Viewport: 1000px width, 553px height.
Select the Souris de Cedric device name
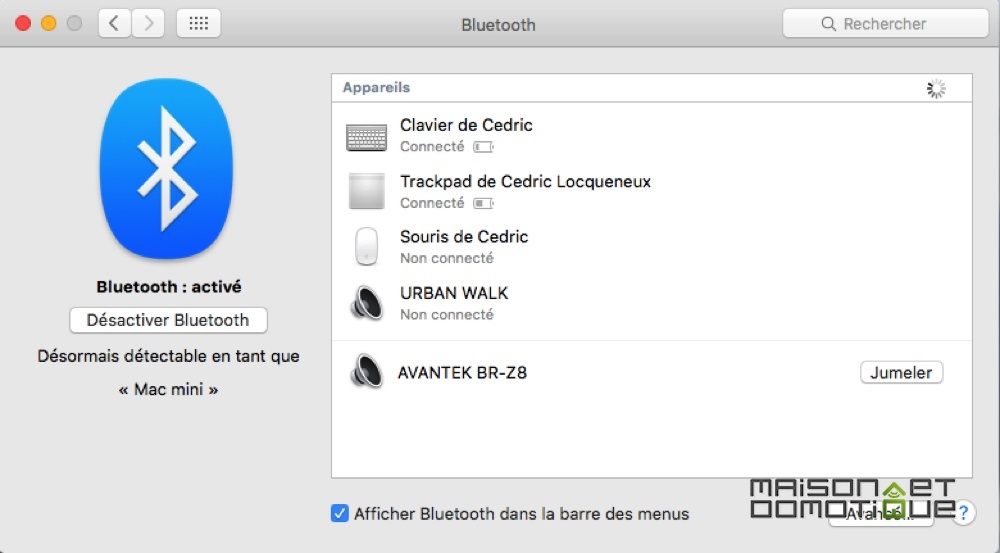pyautogui.click(x=464, y=237)
